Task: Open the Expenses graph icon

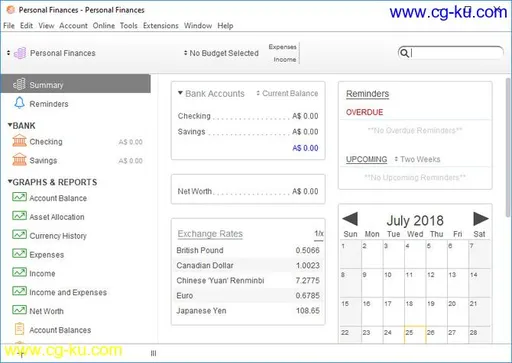Action: click(x=19, y=254)
